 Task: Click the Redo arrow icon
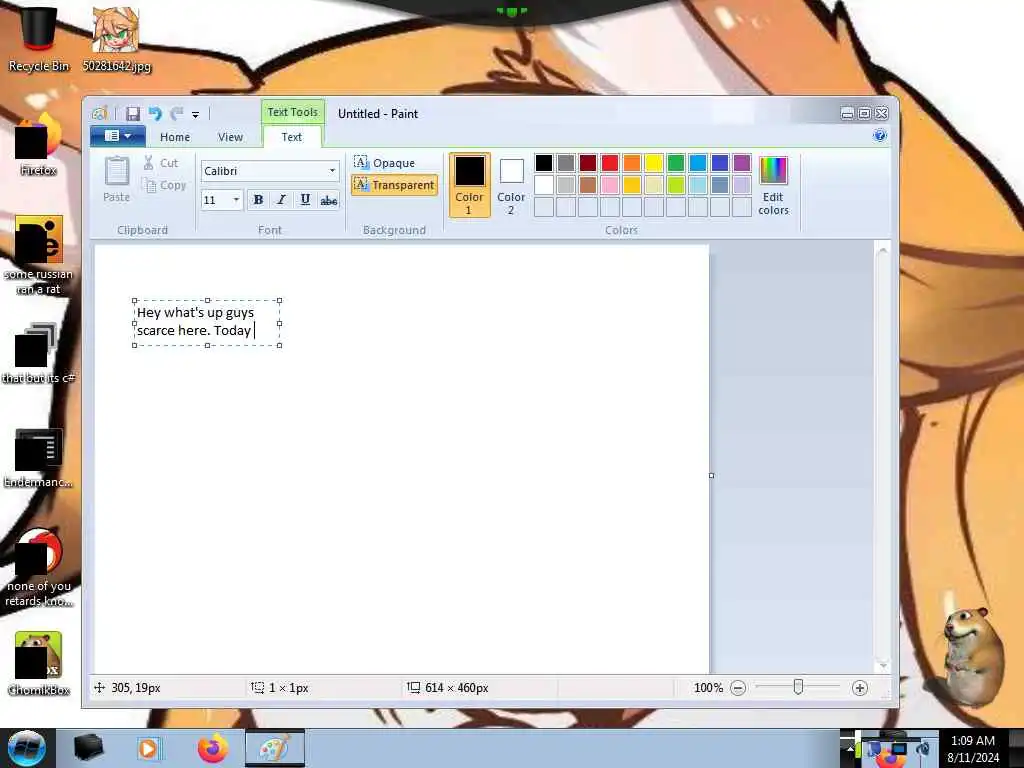click(176, 114)
